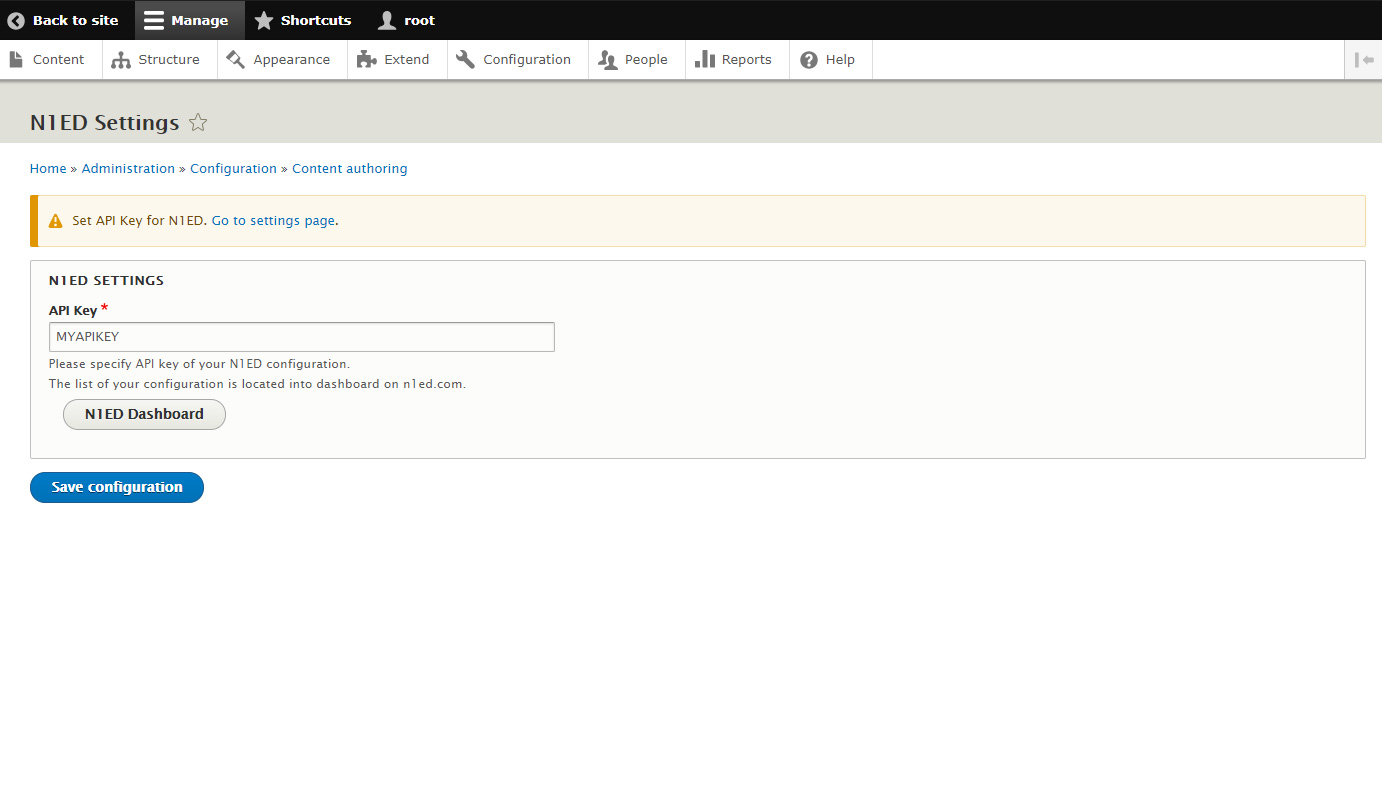Click the N1ED Settings page title
This screenshot has height=800, width=1382.
click(105, 122)
